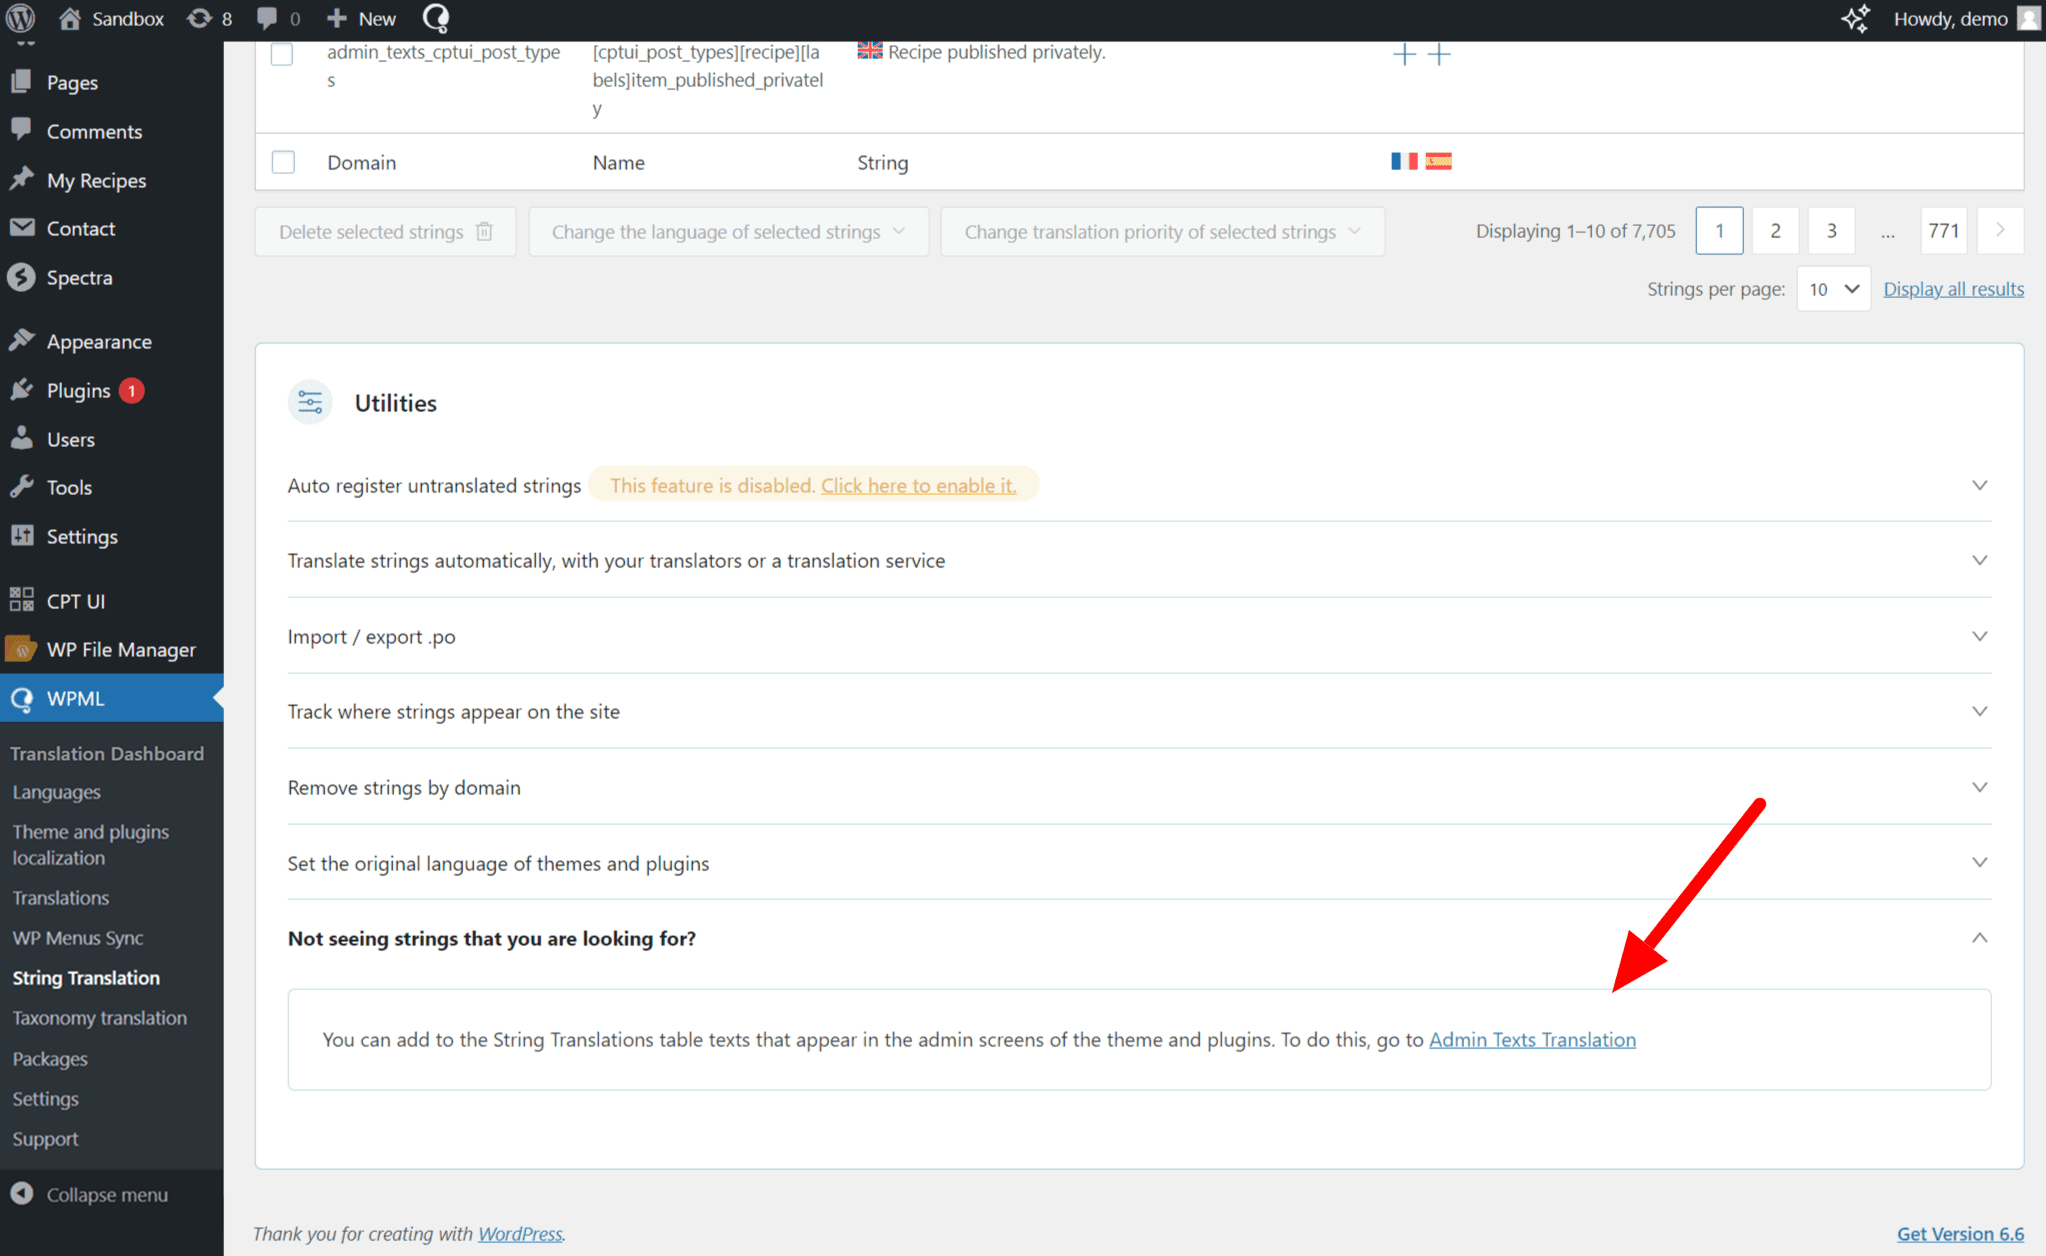Viewport: 2046px width, 1256px height.
Task: Click the Contact envelope icon
Action: pyautogui.click(x=22, y=228)
